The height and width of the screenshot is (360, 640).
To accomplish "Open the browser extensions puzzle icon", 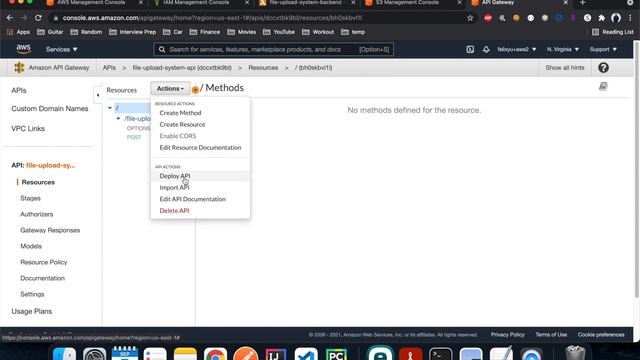I will 602,18.
